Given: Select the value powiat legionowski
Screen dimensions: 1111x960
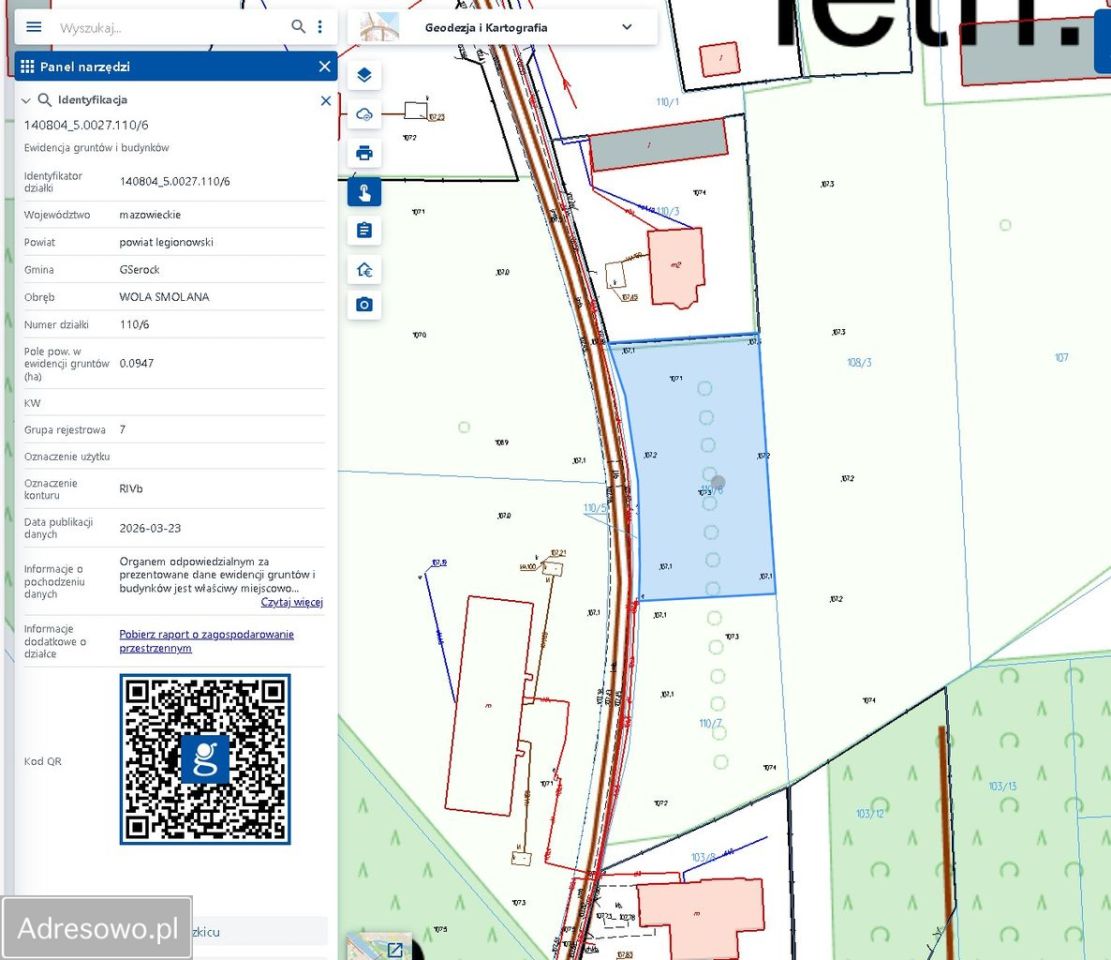Looking at the screenshot, I should click(167, 242).
